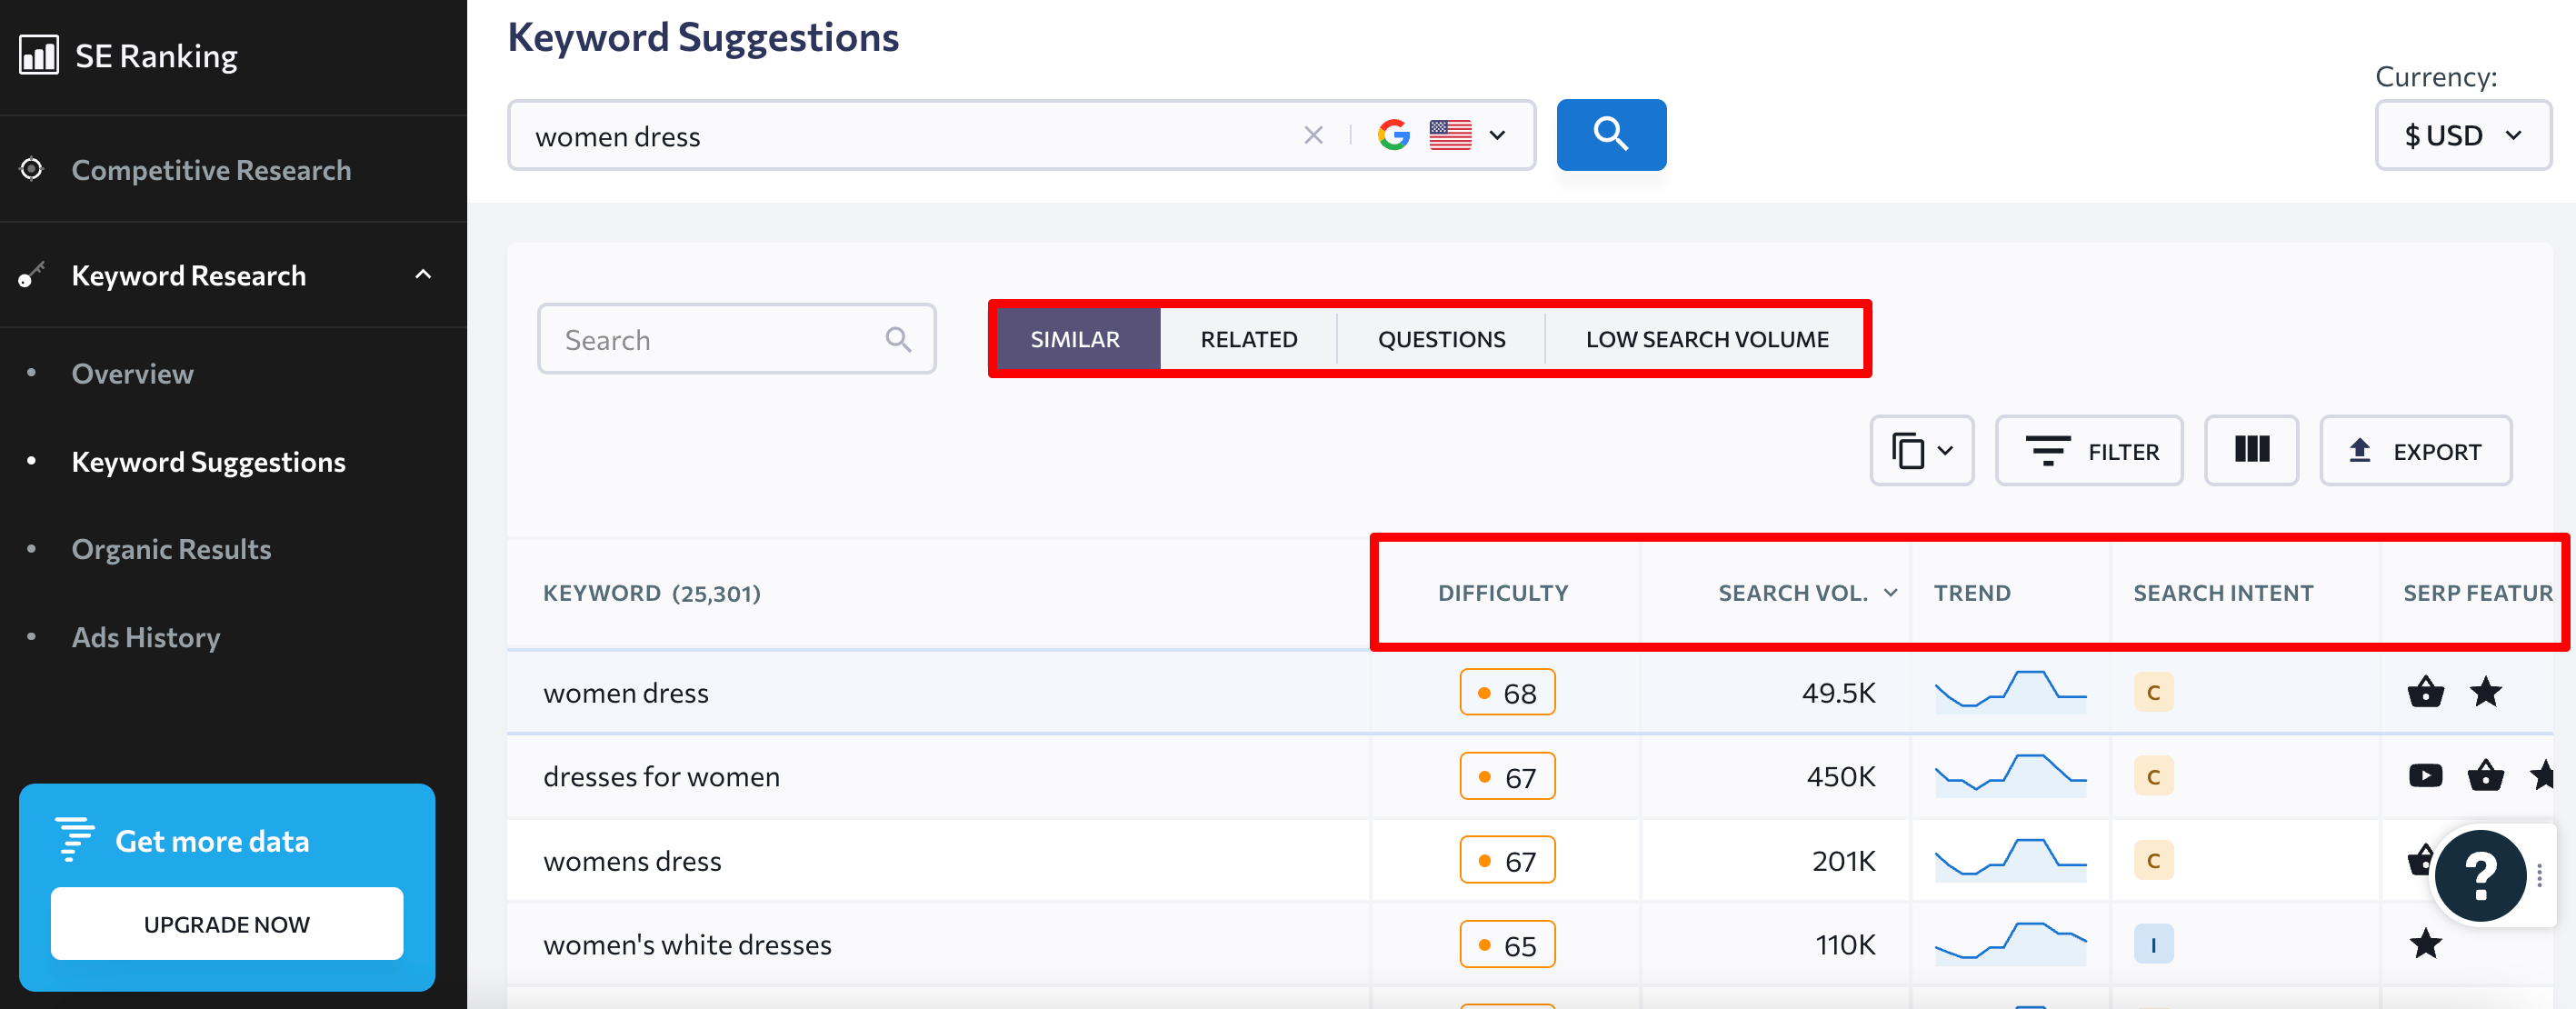Click the SE Ranking logo icon
2576x1009 pixels.
(39, 55)
